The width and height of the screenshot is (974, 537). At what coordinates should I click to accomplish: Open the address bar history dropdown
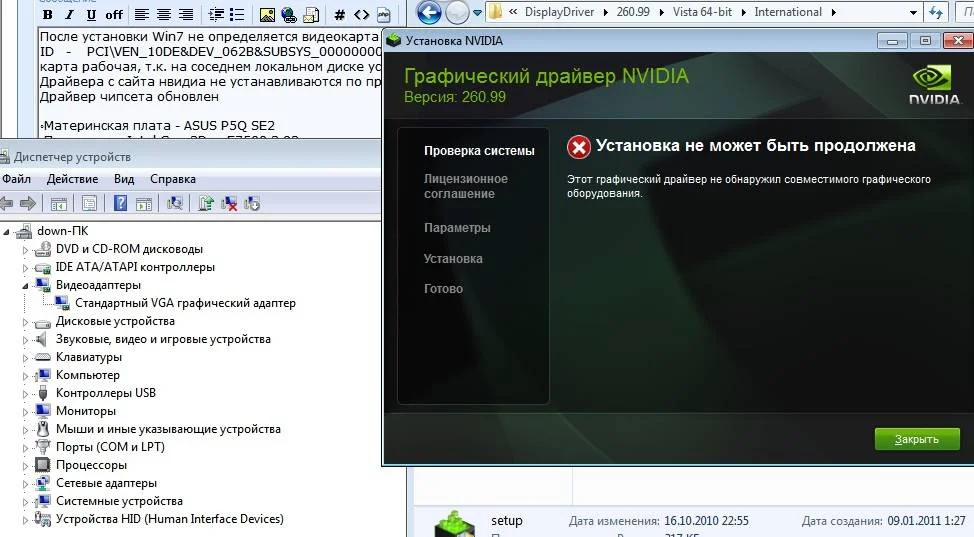coord(913,12)
